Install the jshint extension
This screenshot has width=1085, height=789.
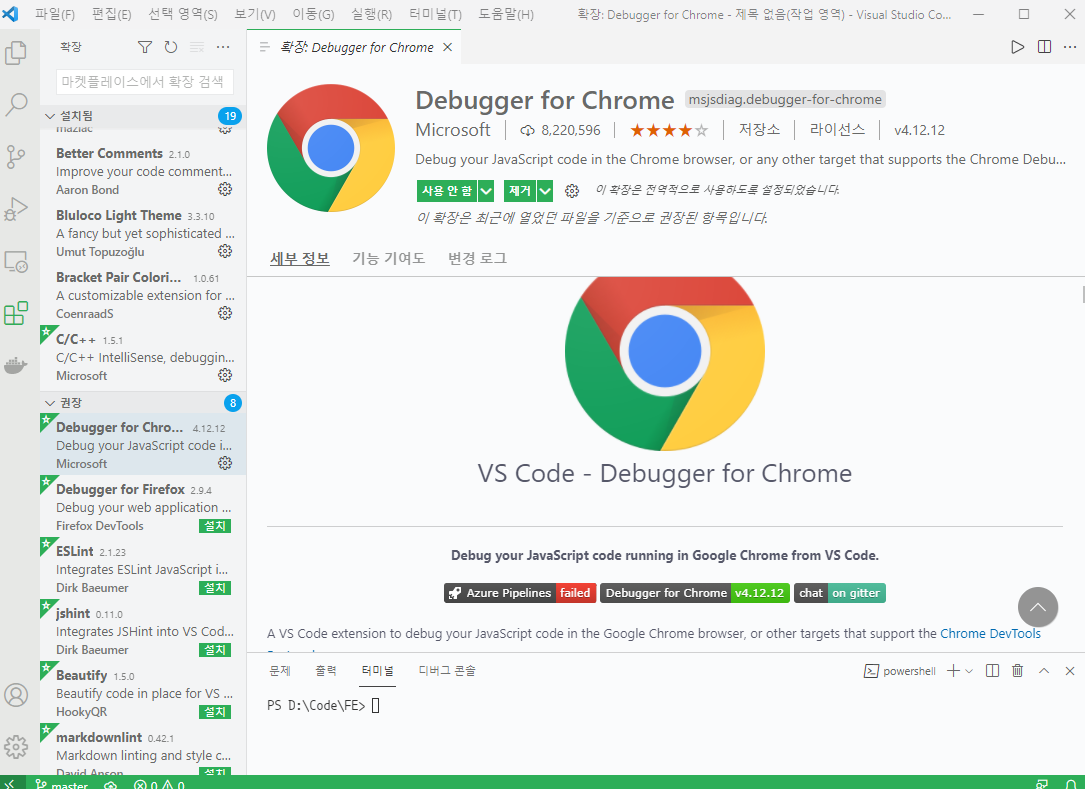[x=215, y=650]
